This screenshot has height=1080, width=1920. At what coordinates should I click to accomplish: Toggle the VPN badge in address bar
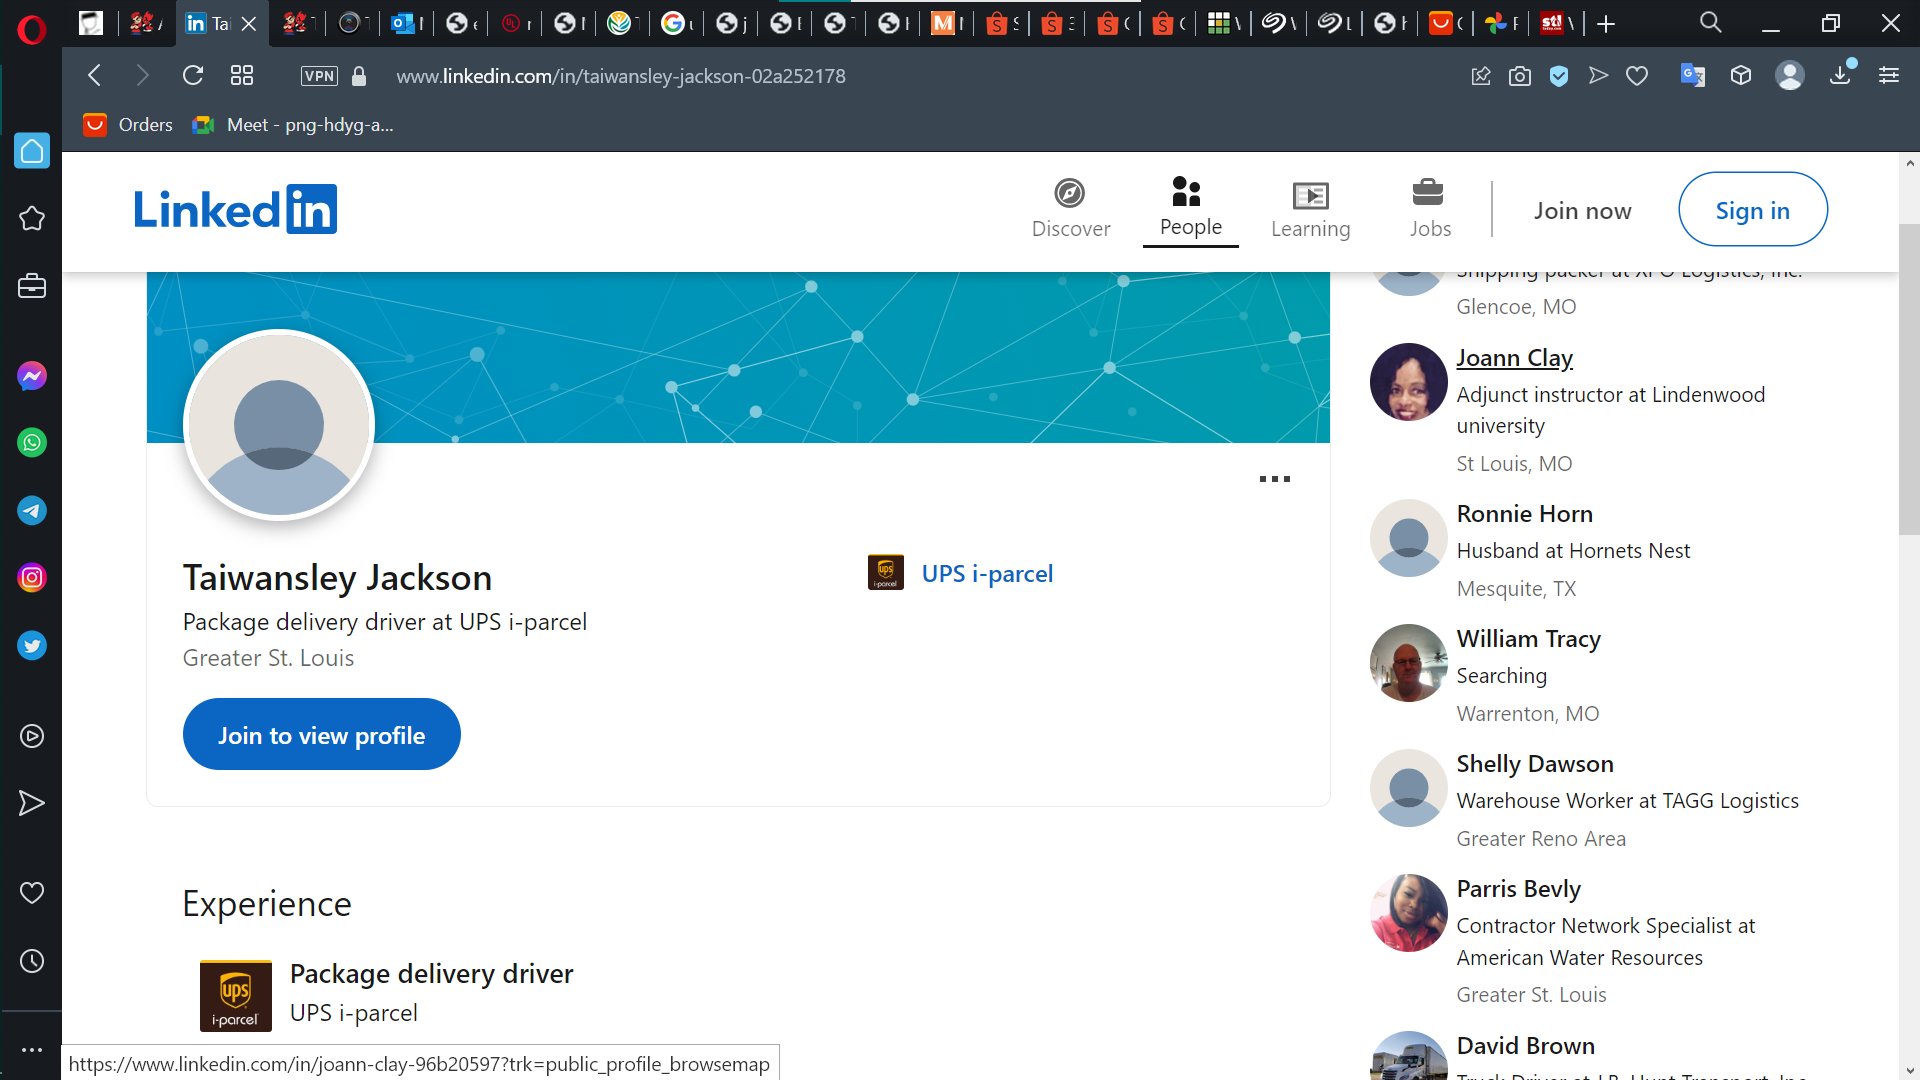coord(319,76)
